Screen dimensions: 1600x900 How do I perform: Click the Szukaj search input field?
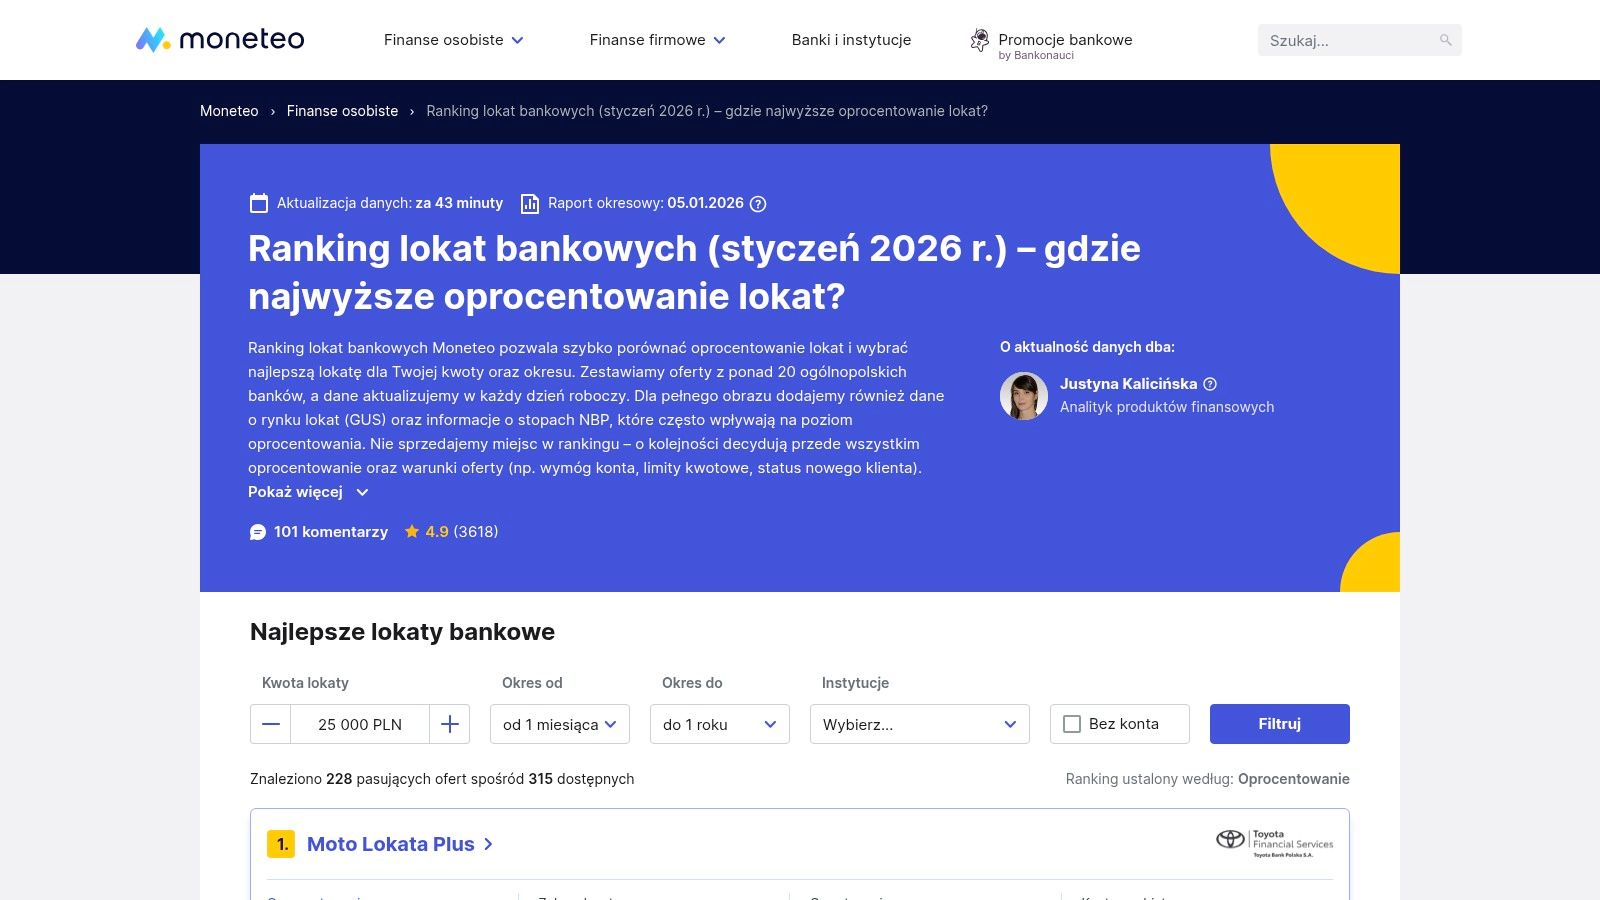point(1348,40)
